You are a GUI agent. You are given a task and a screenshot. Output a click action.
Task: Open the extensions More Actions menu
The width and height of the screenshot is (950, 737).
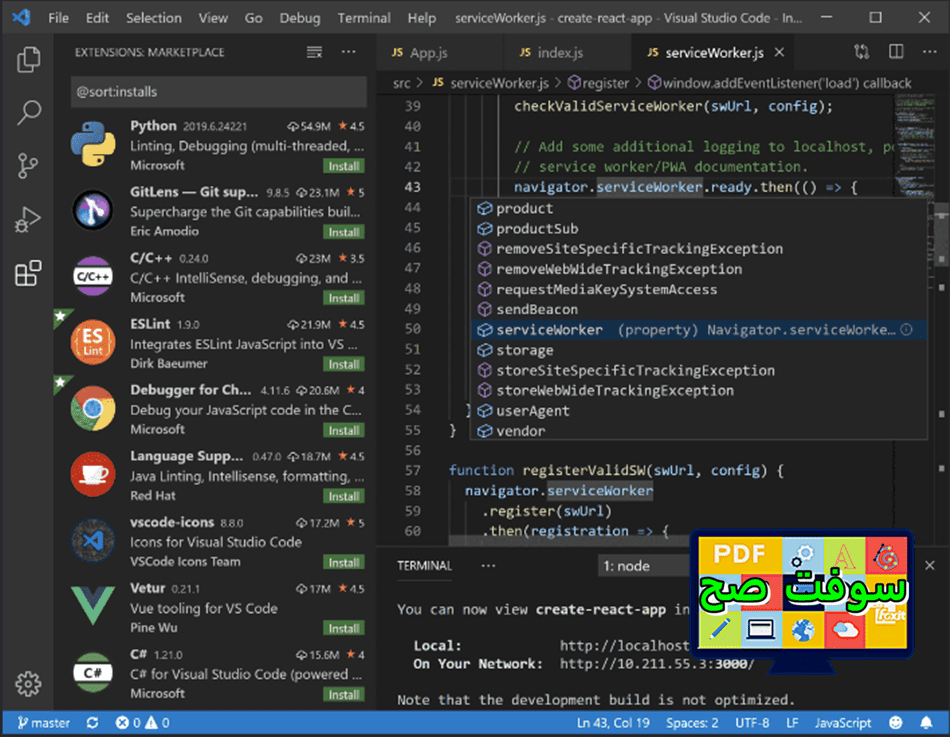[347, 51]
